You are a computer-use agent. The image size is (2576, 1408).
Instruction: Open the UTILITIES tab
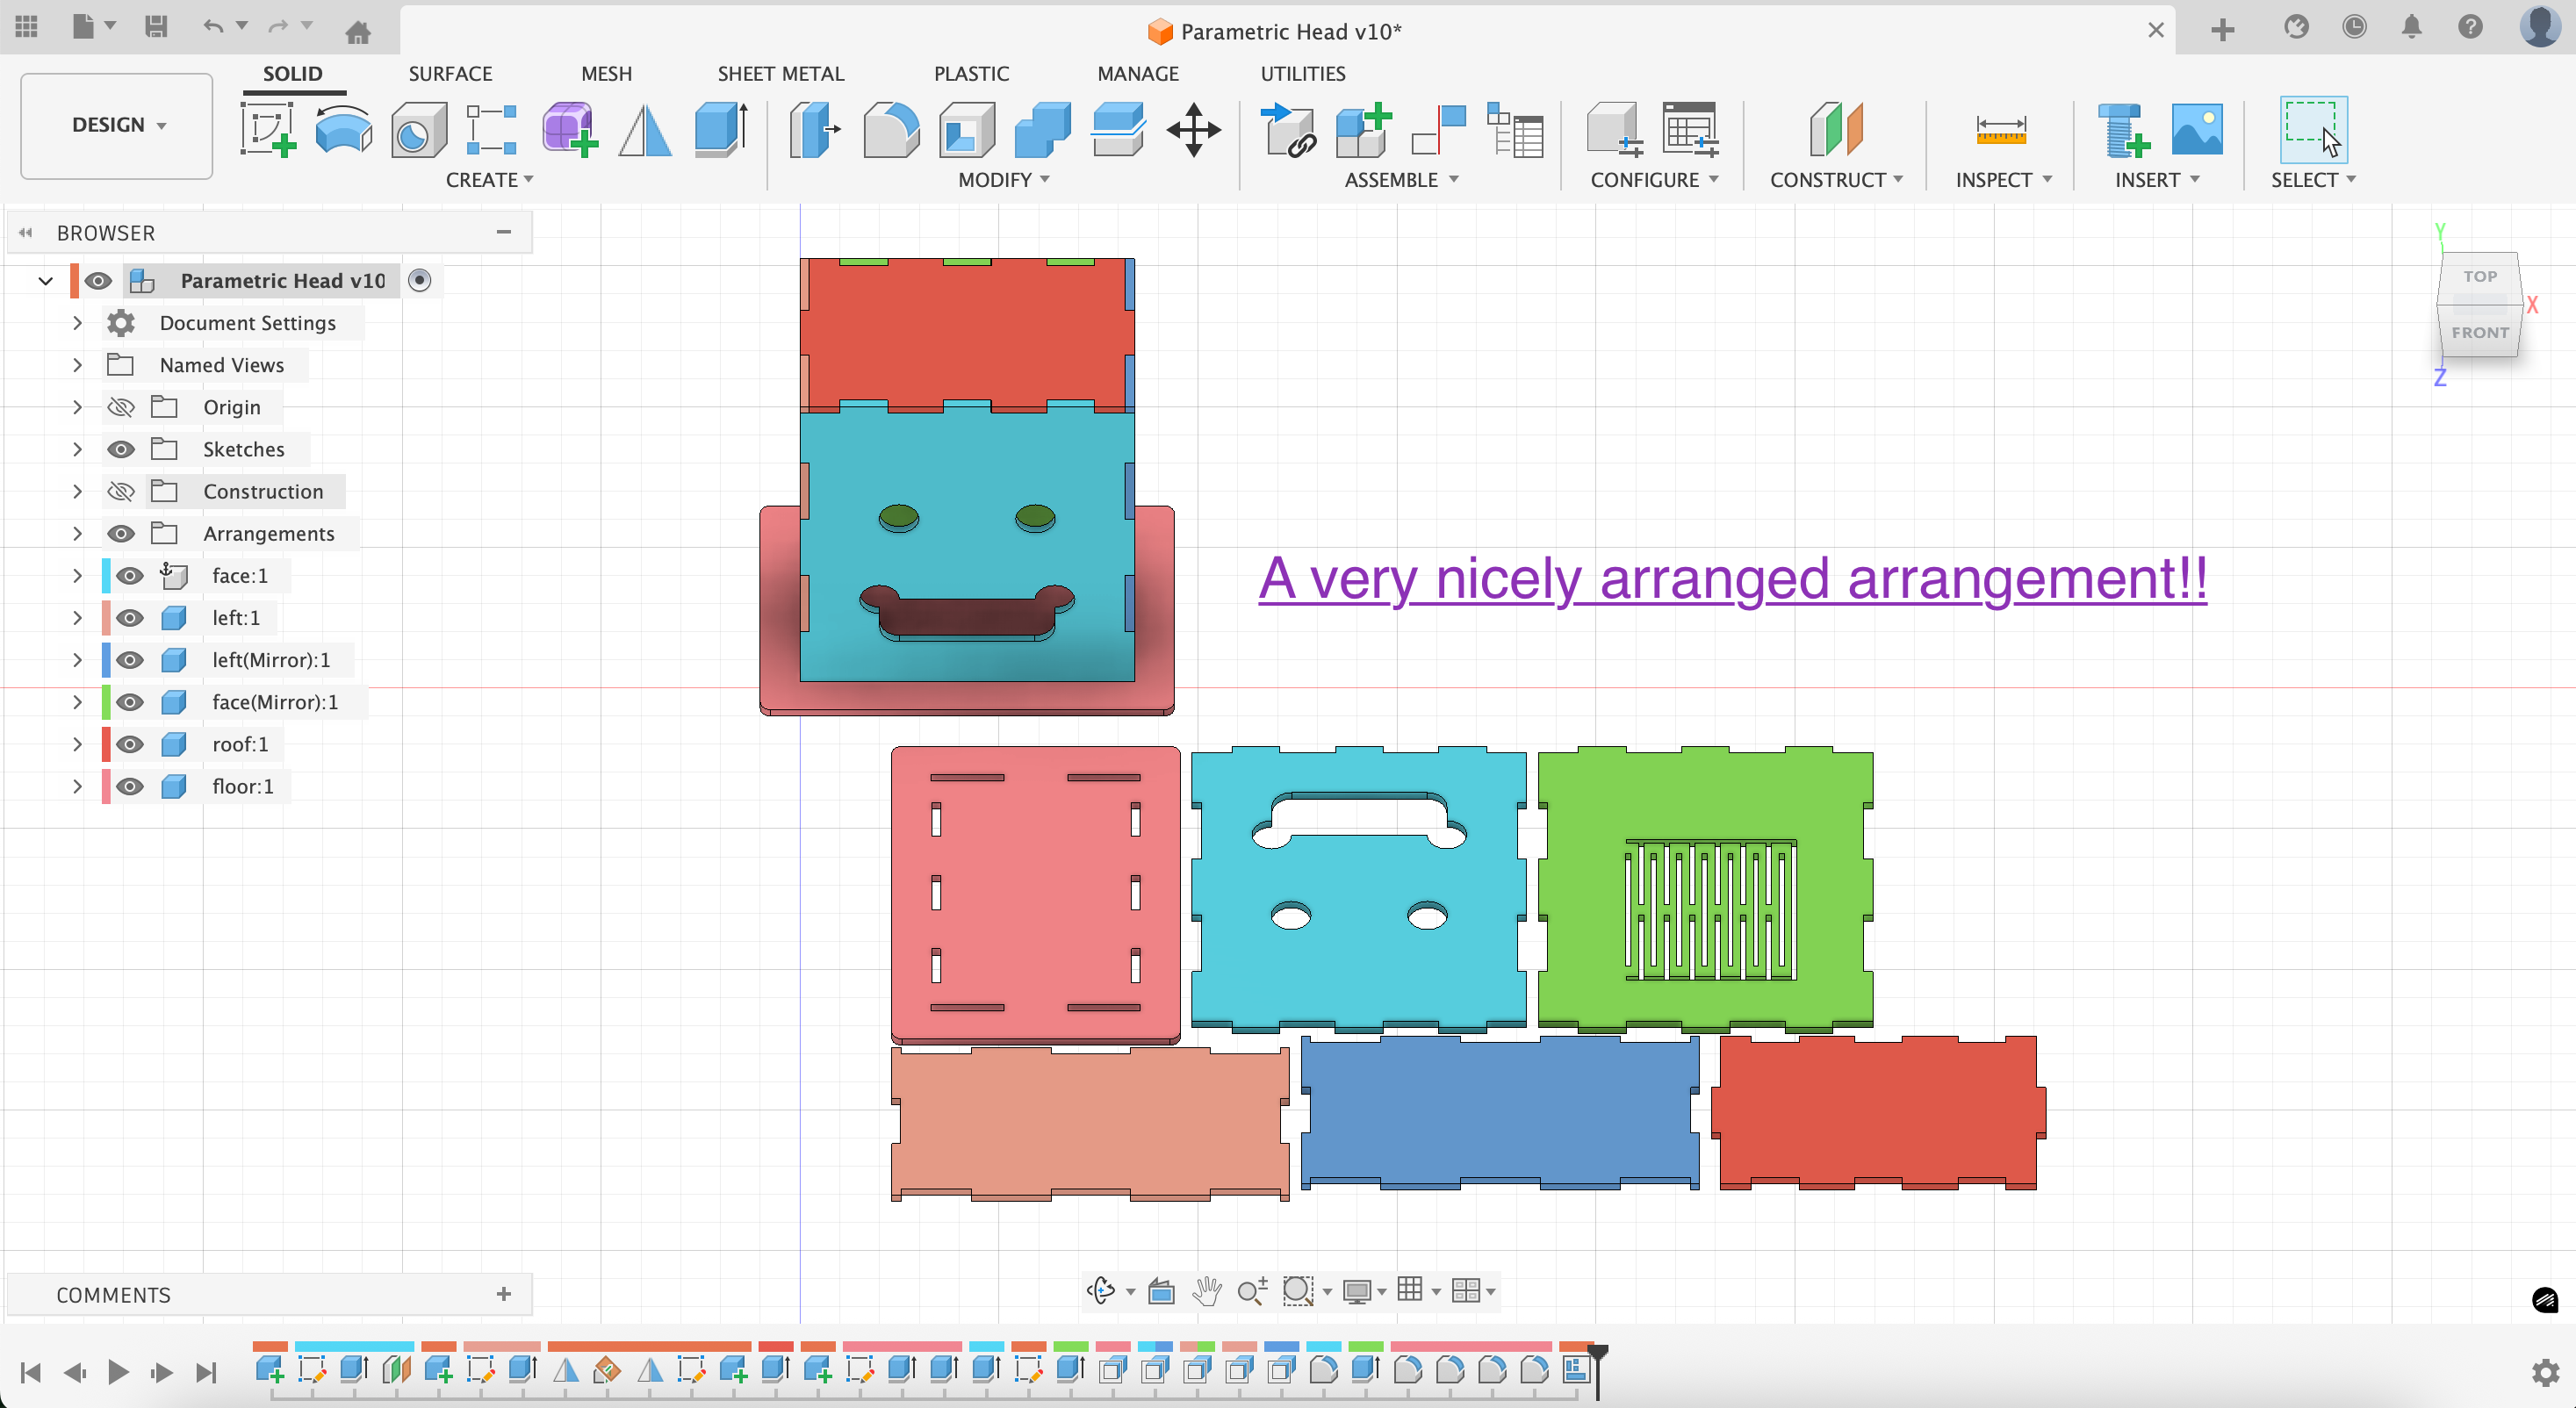[1302, 73]
